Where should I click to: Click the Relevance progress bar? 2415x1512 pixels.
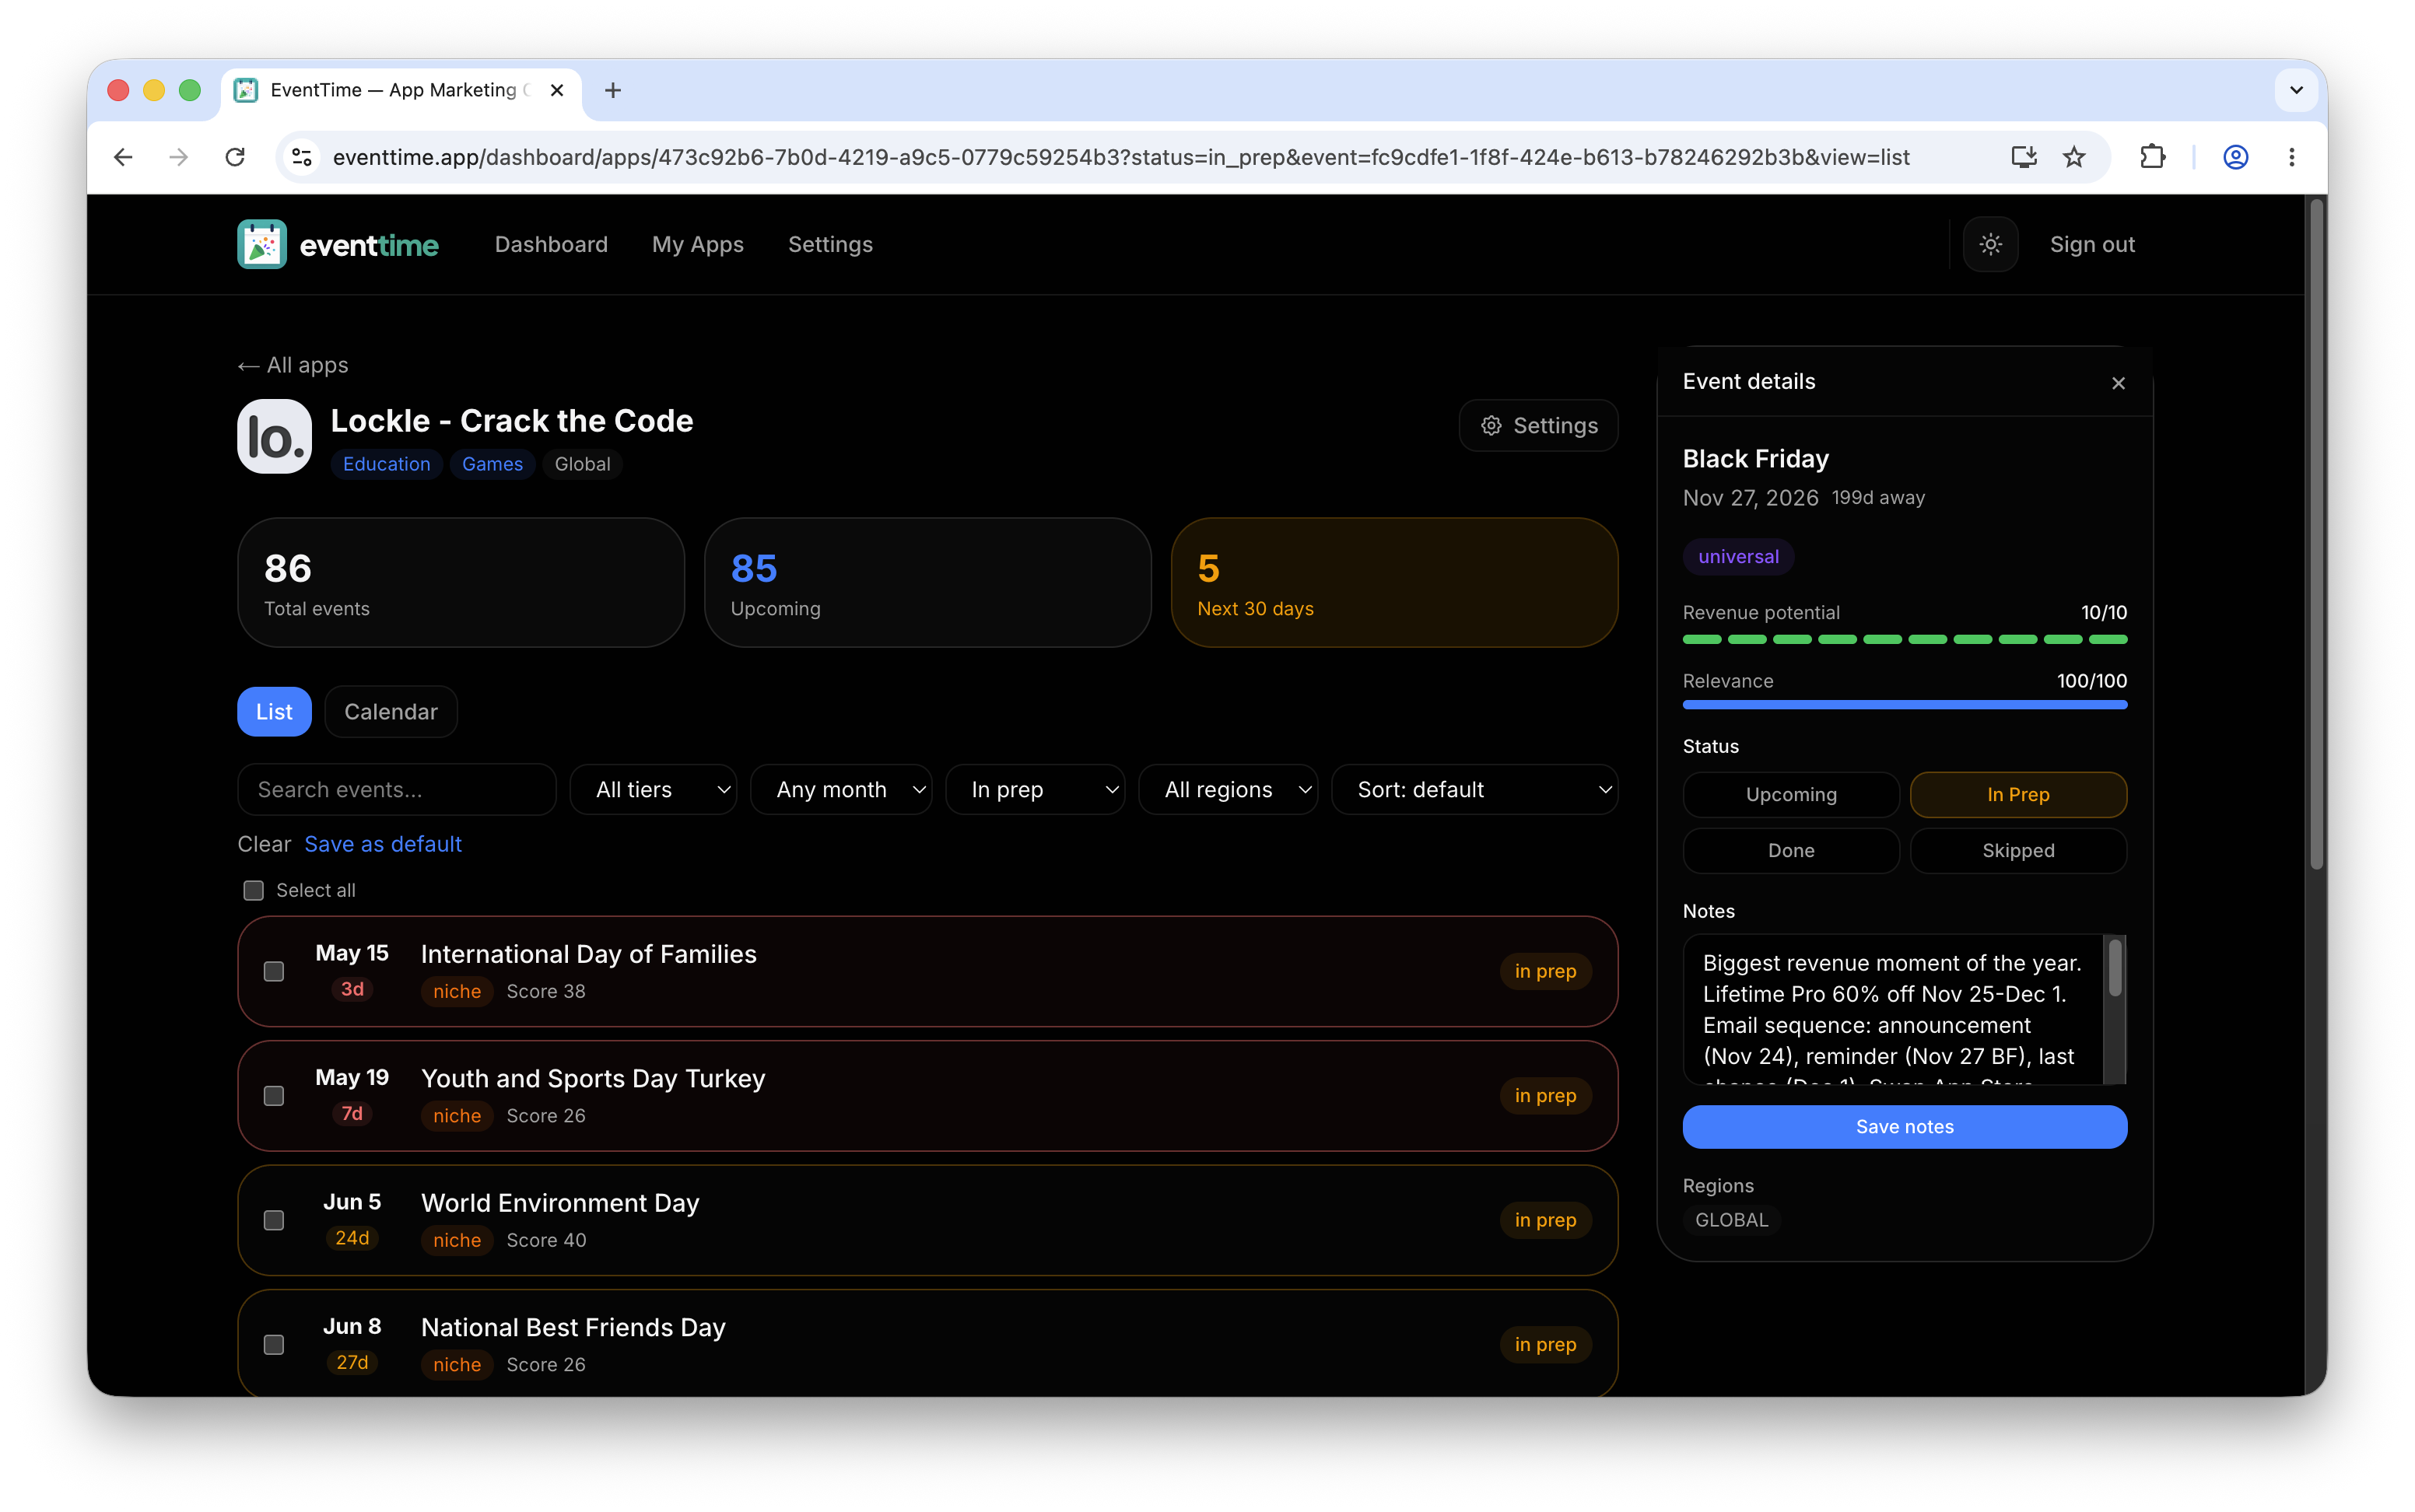(x=1904, y=705)
